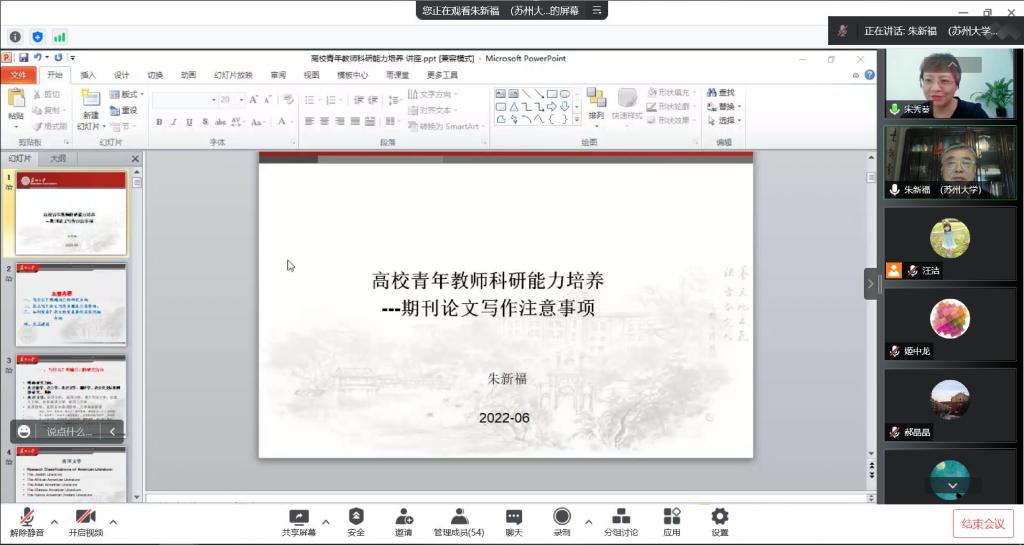Click the 新建幻灯片 new slide button
This screenshot has height=545, width=1024.
pos(91,109)
